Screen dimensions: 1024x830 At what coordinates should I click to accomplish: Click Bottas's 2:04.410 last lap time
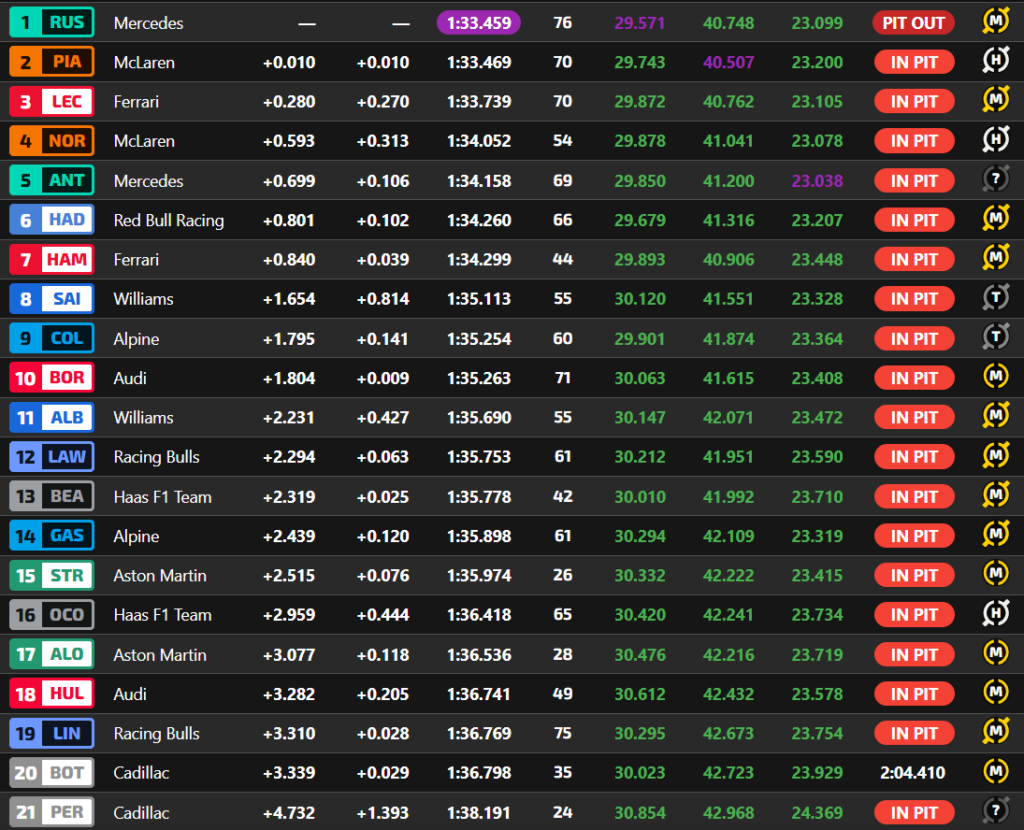pos(913,773)
